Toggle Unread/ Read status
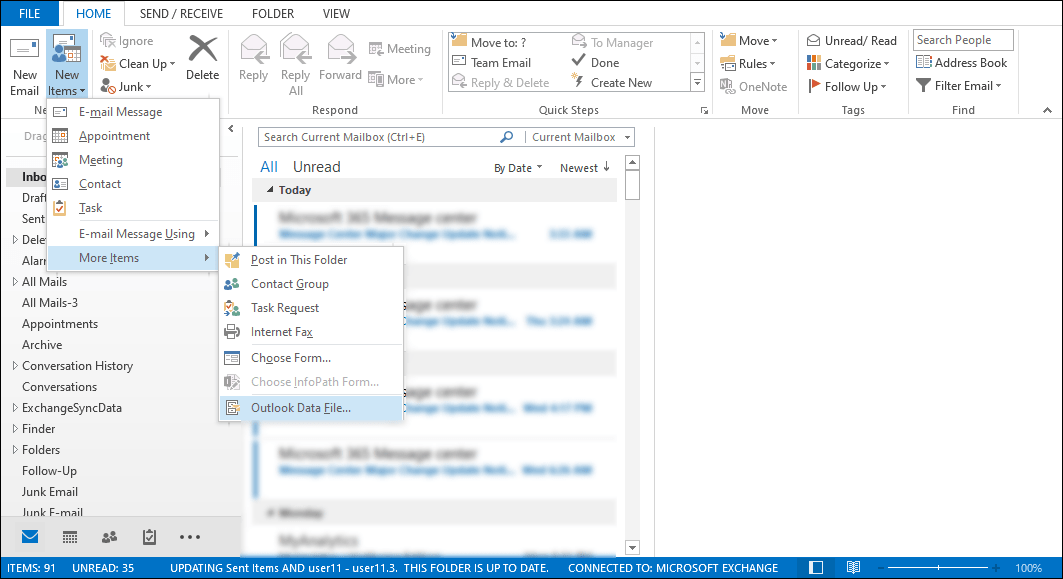 (x=851, y=41)
